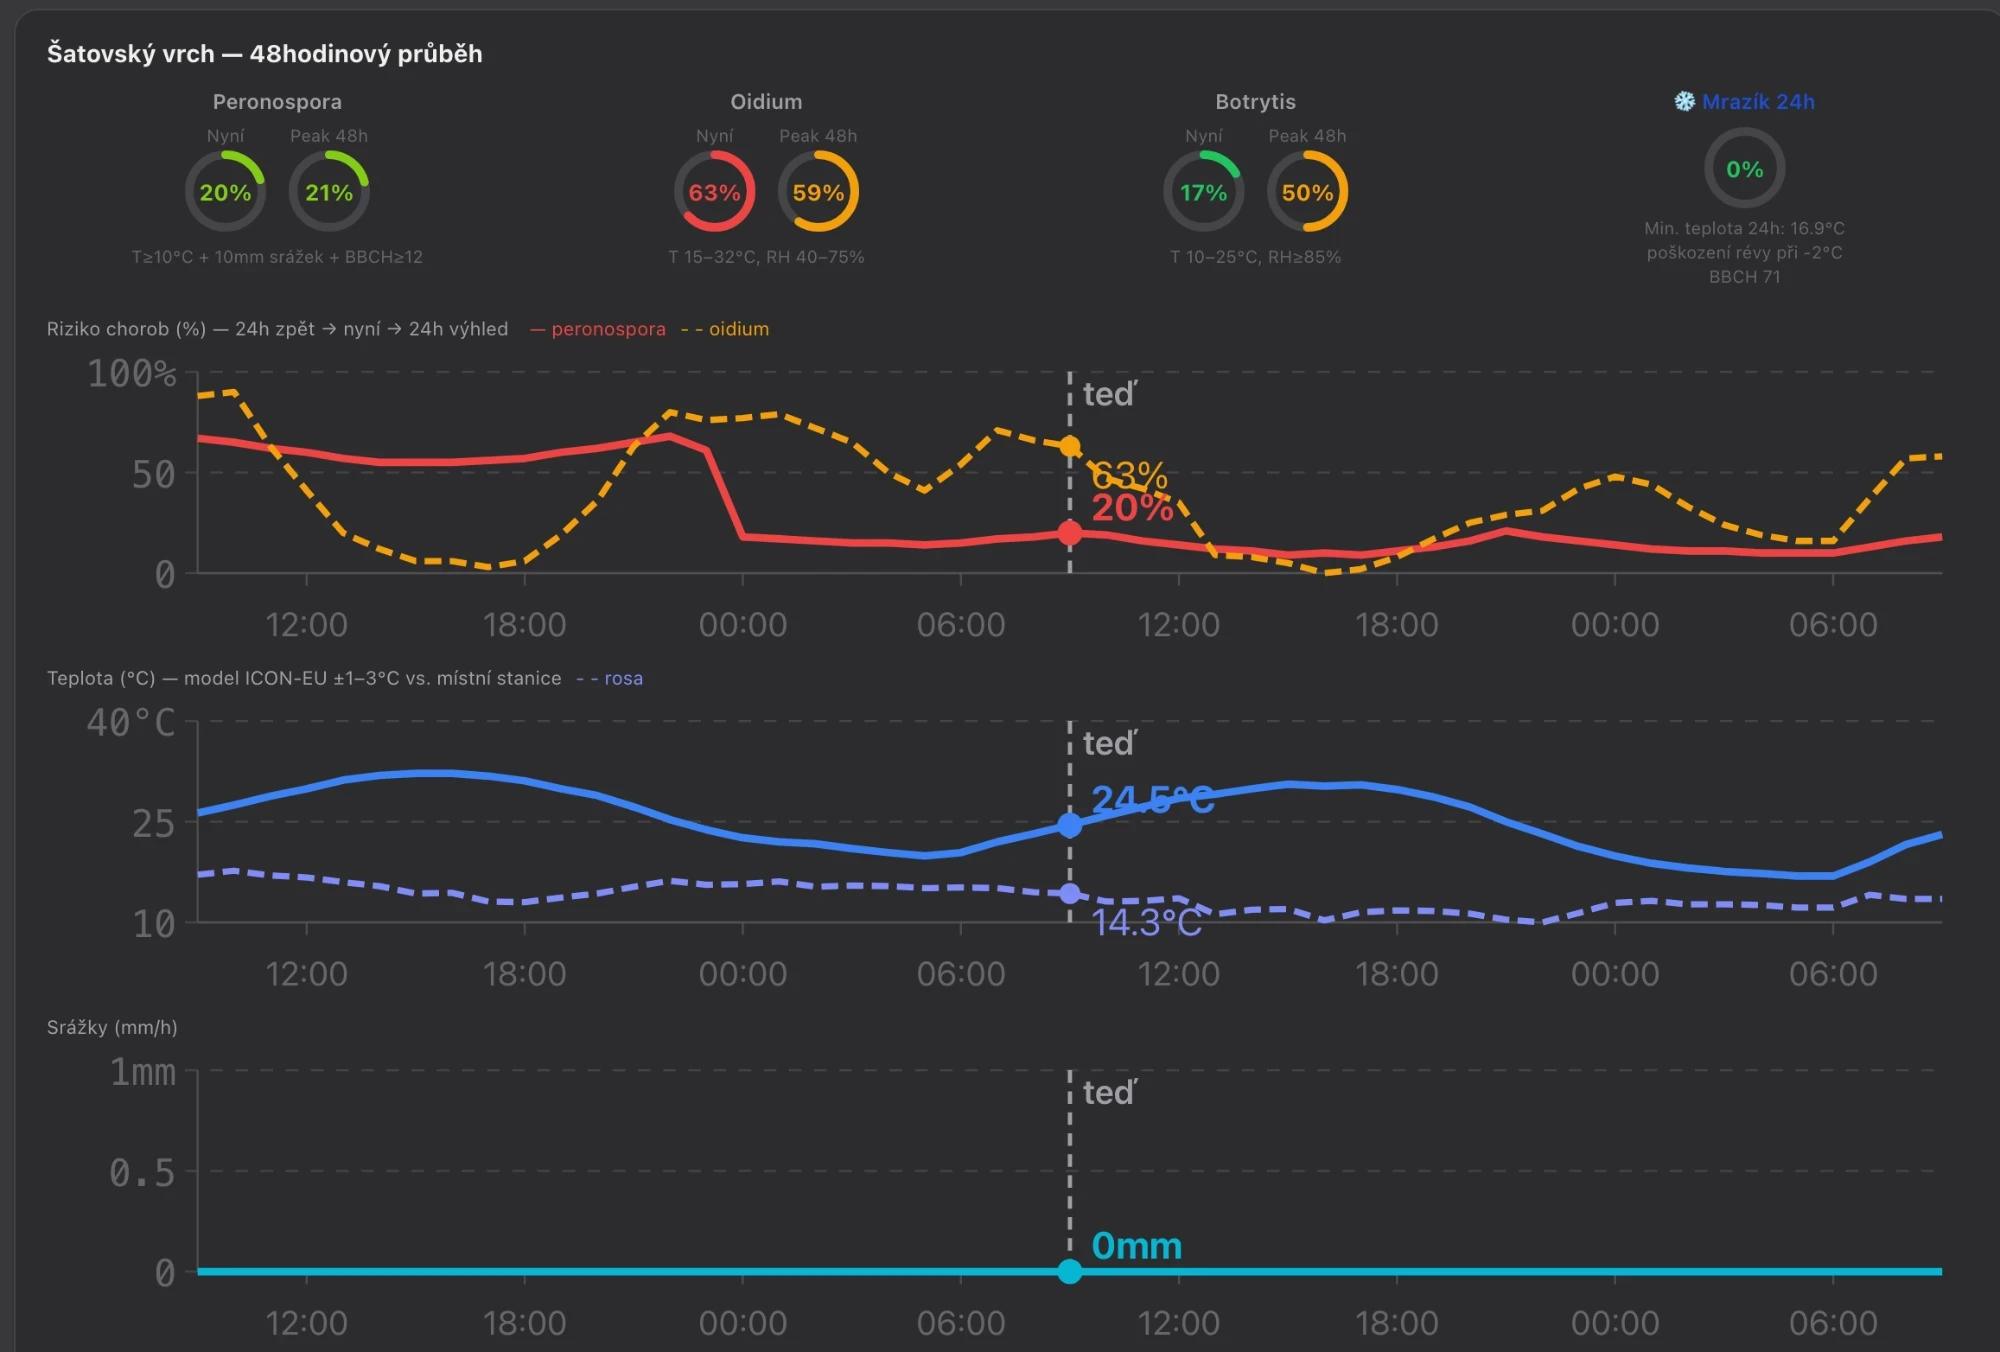Viewport: 2000px width, 1352px height.
Task: Click the Peronospora Nyní 20% gauge
Action: coord(225,192)
